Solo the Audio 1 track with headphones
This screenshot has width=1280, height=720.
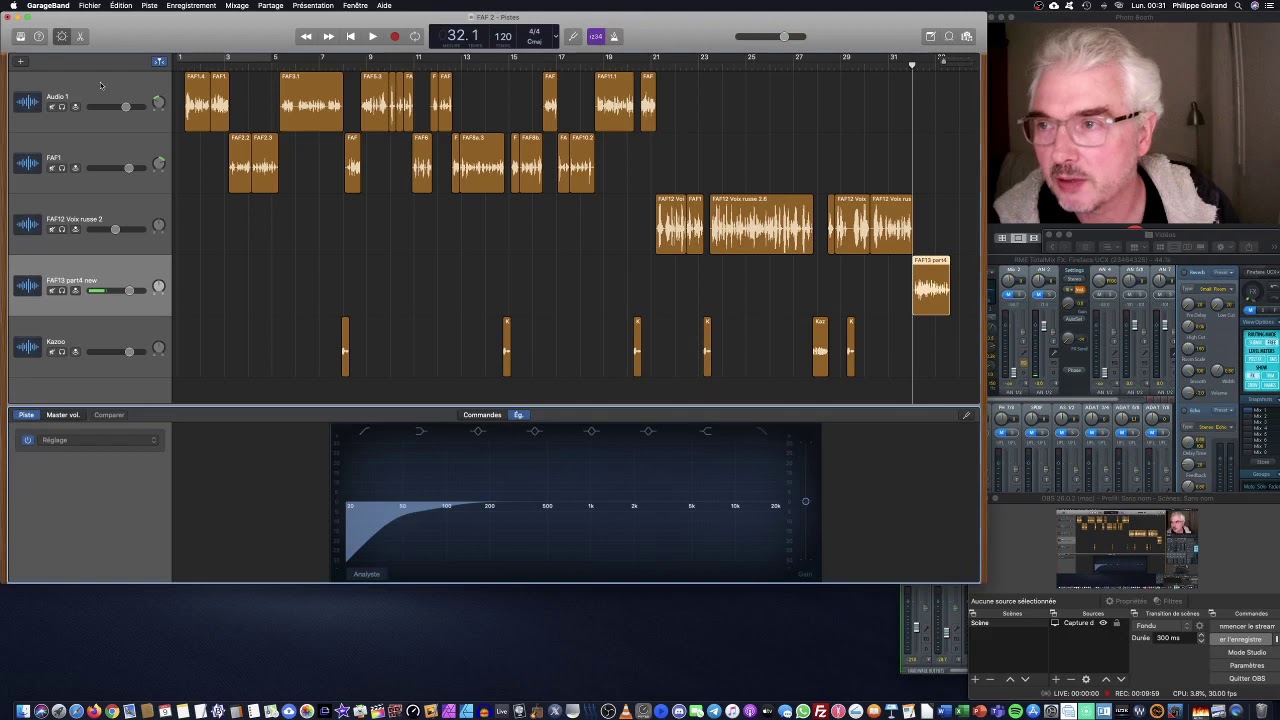tap(62, 107)
